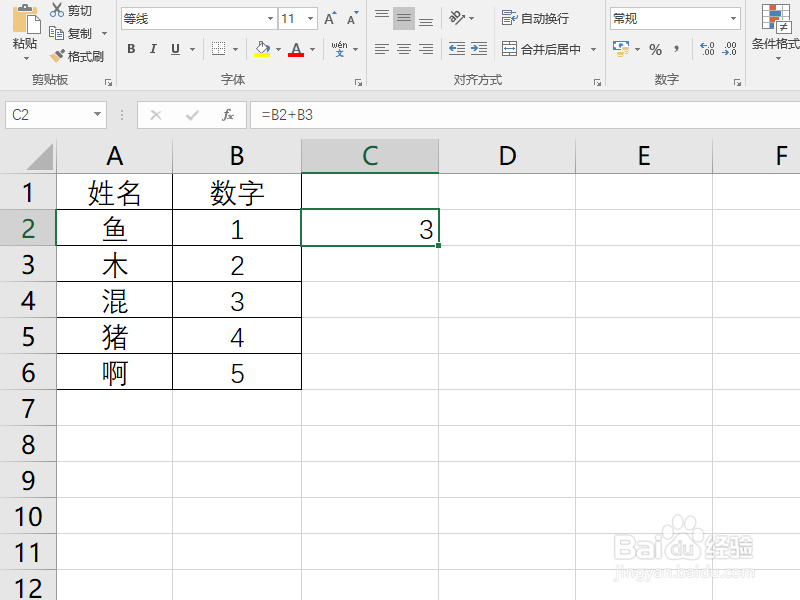Select cell B1 containing 数字

237,192
